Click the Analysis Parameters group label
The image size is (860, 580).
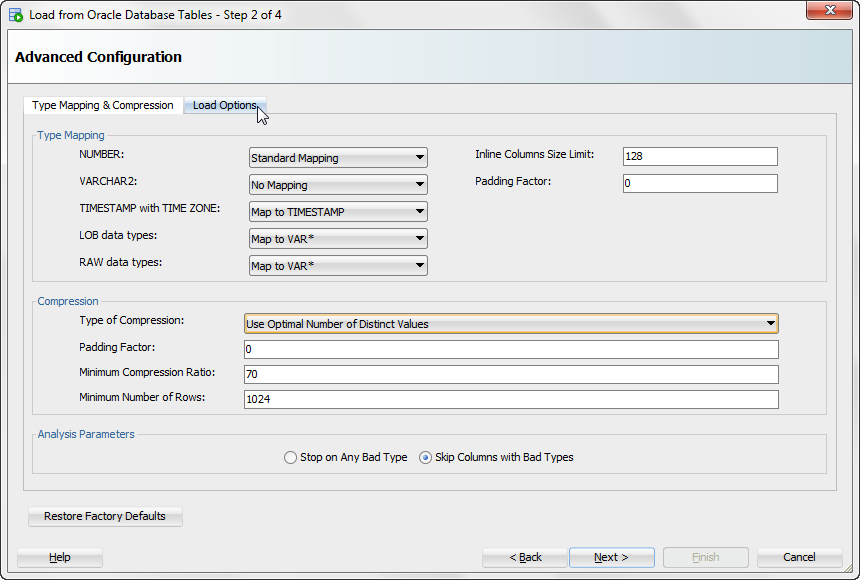click(x=86, y=434)
